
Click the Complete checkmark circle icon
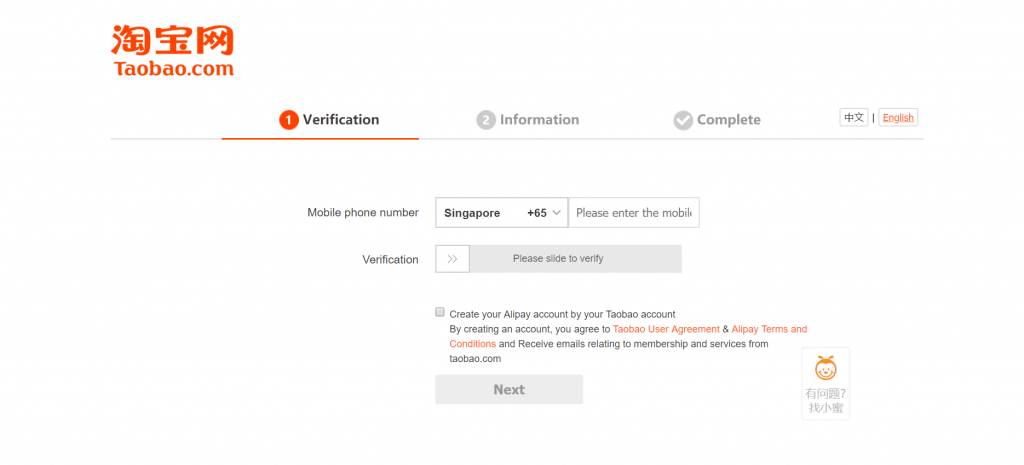(x=683, y=120)
